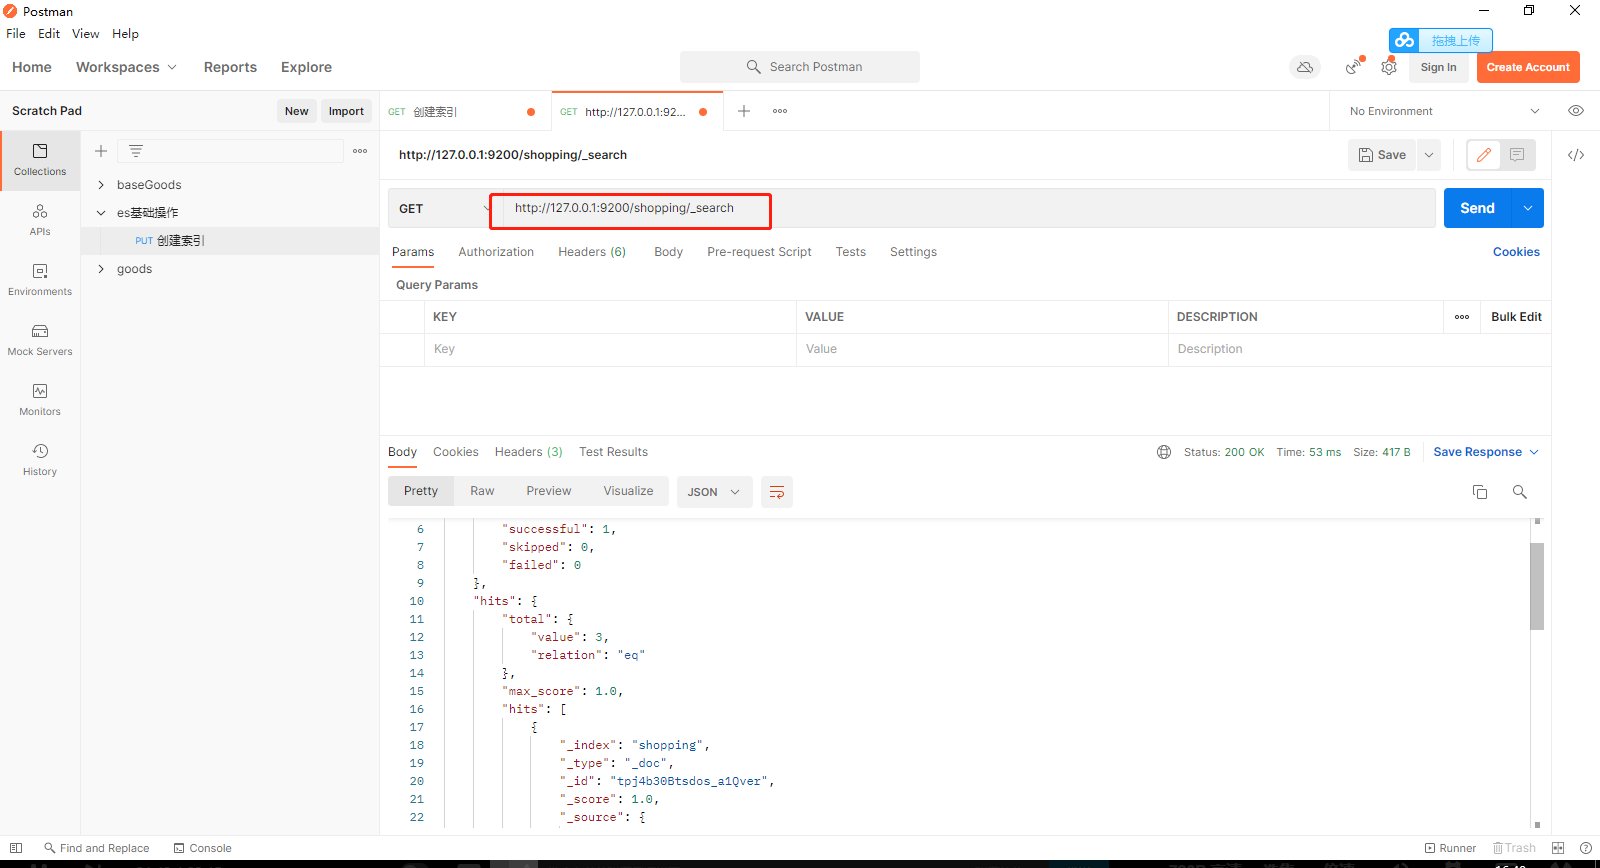Open the collections more options ellipsis
1600x868 pixels.
click(360, 151)
